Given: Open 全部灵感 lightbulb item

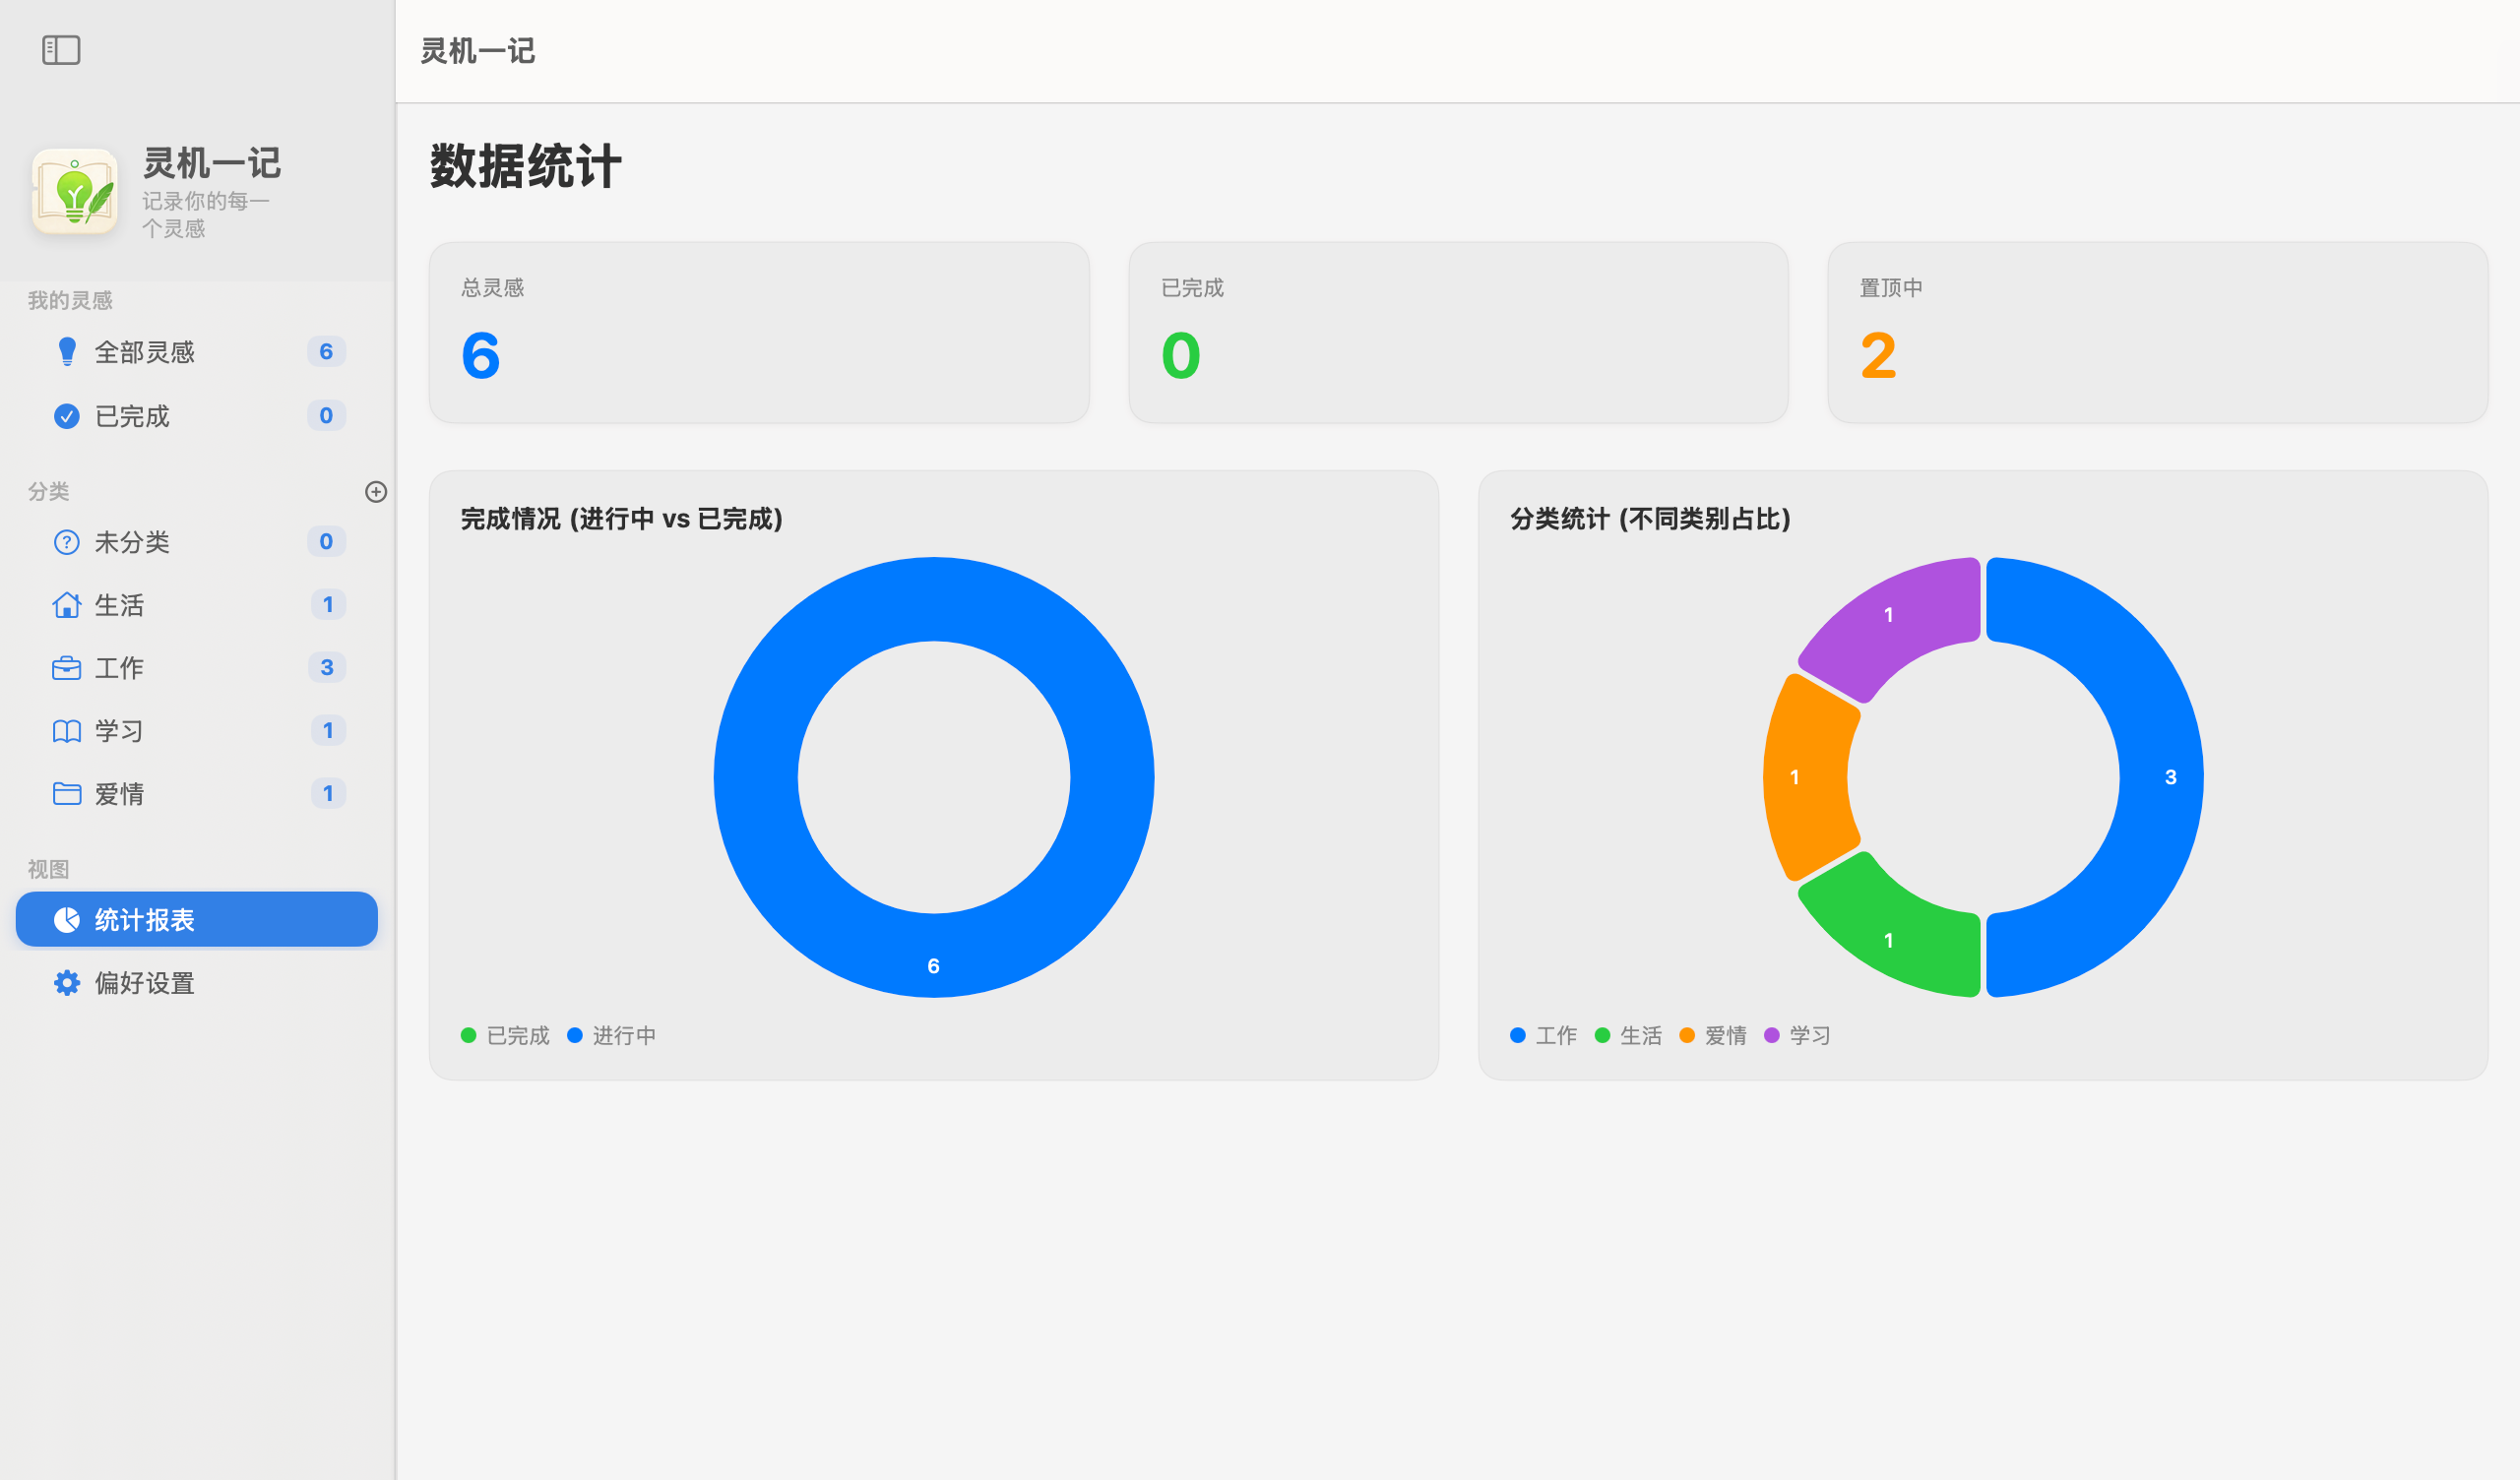Looking at the screenshot, I should pos(144,352).
